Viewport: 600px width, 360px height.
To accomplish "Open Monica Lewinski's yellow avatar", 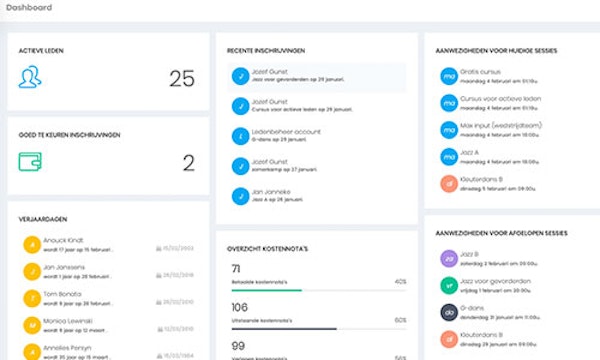I will point(32,325).
